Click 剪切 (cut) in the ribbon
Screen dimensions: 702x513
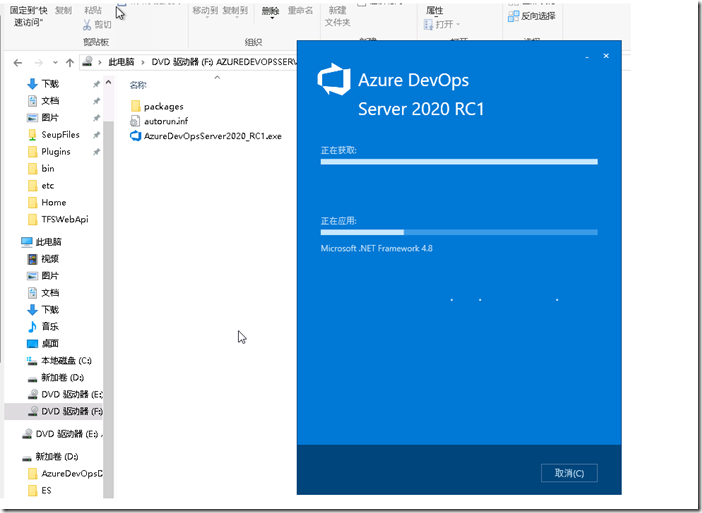click(x=97, y=25)
